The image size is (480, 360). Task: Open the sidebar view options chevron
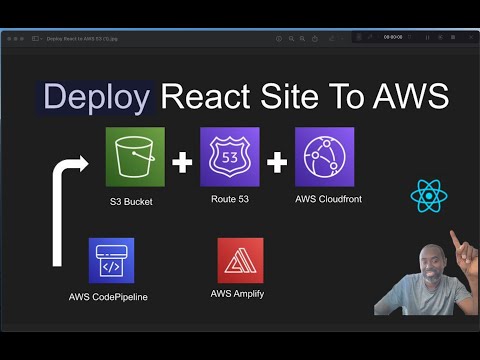click(x=41, y=39)
